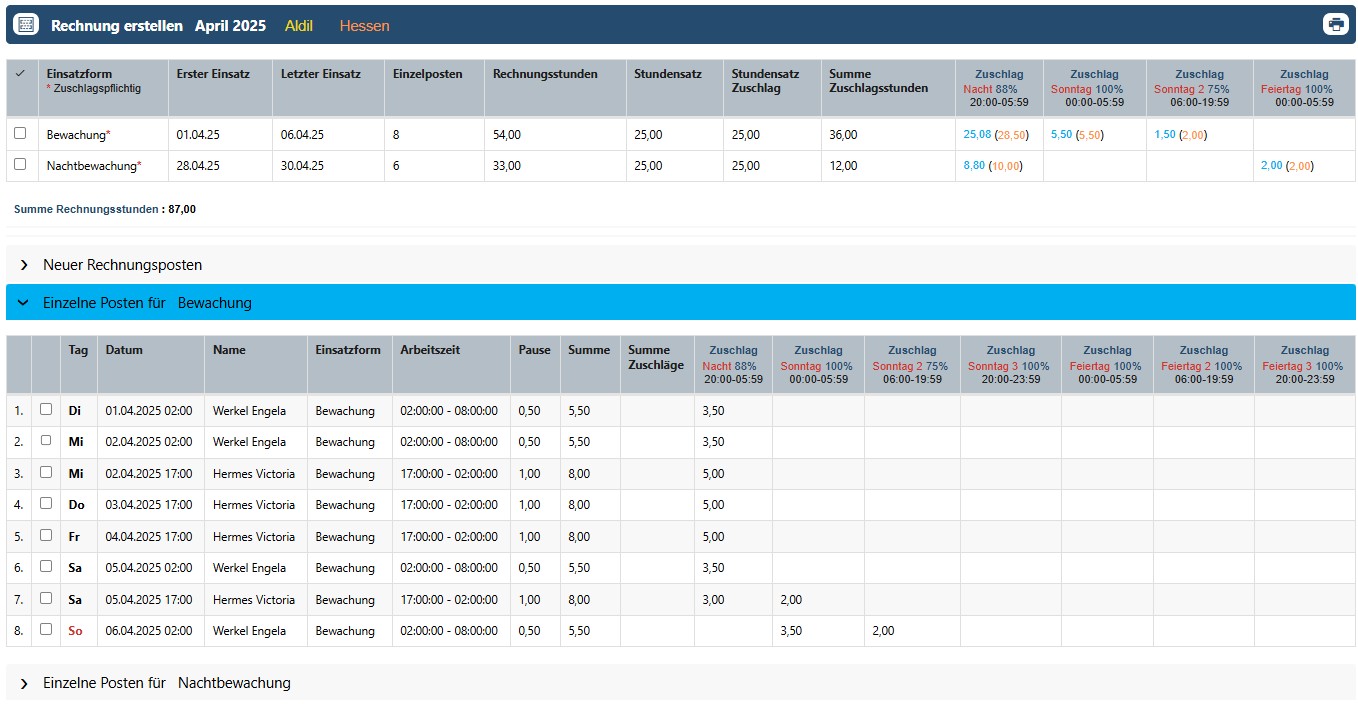
Task: Expand the Neuer Rechnungsposten section
Action: (x=24, y=265)
